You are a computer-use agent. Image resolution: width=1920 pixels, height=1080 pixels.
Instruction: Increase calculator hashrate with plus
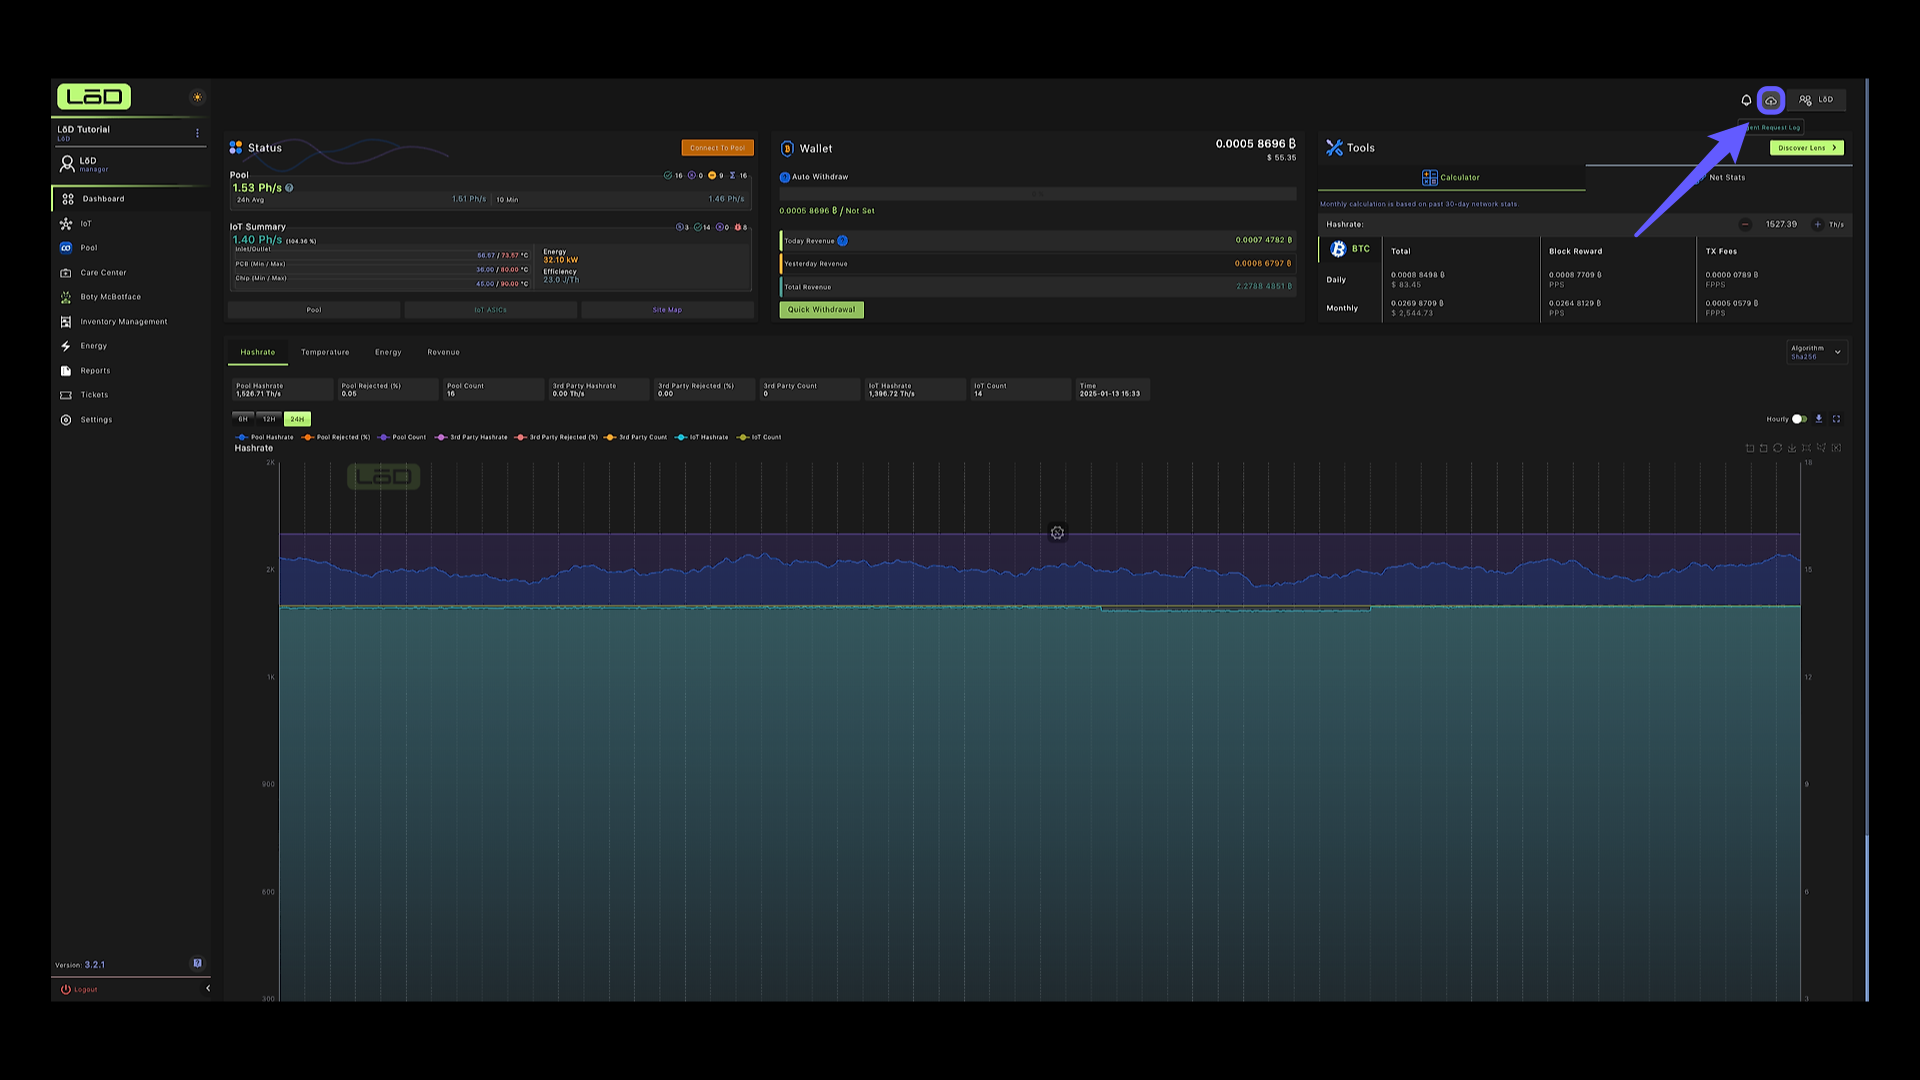click(x=1818, y=225)
